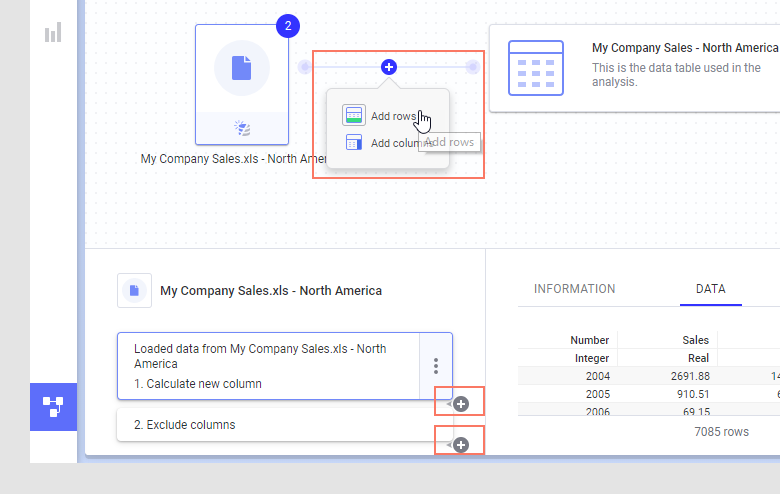Click the blue plus on connector line
This screenshot has width=780, height=494.
(x=389, y=67)
